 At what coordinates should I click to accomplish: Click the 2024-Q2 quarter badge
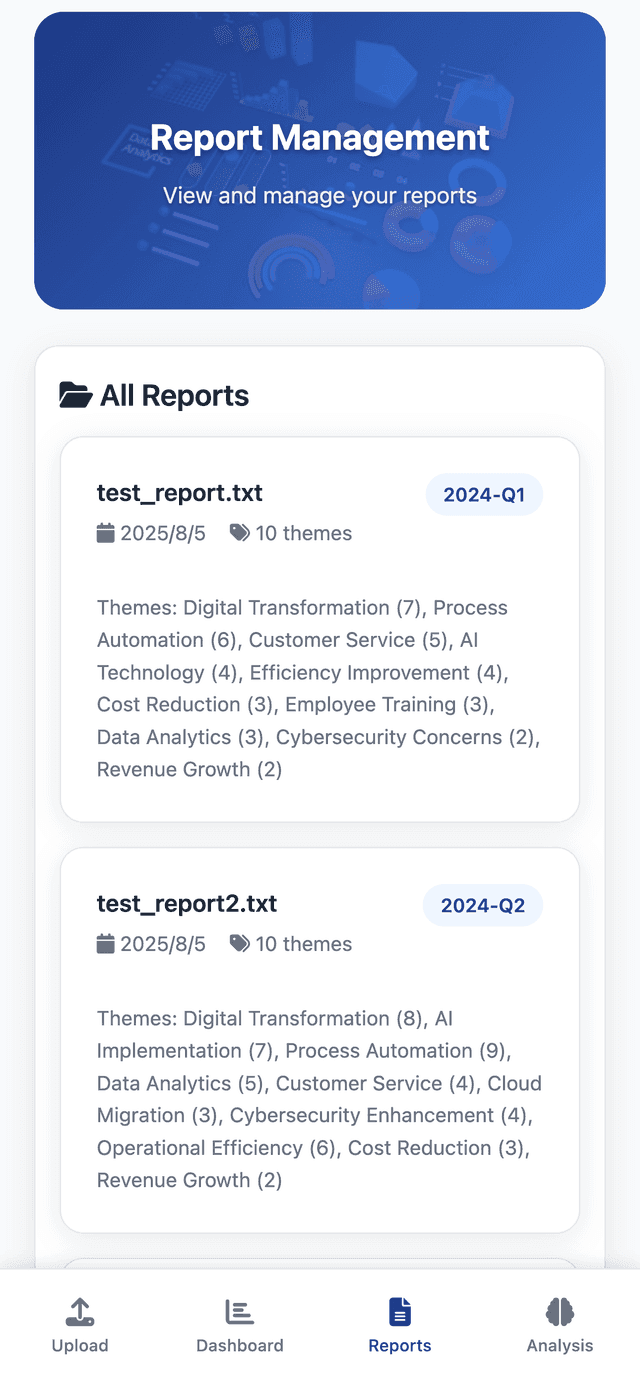click(x=483, y=906)
